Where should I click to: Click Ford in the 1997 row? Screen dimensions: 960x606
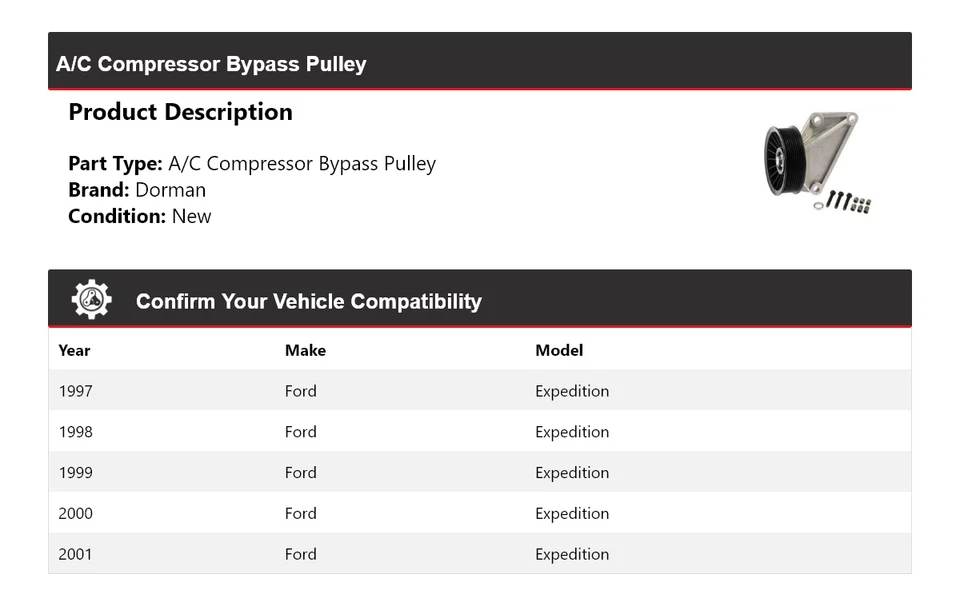(300, 391)
